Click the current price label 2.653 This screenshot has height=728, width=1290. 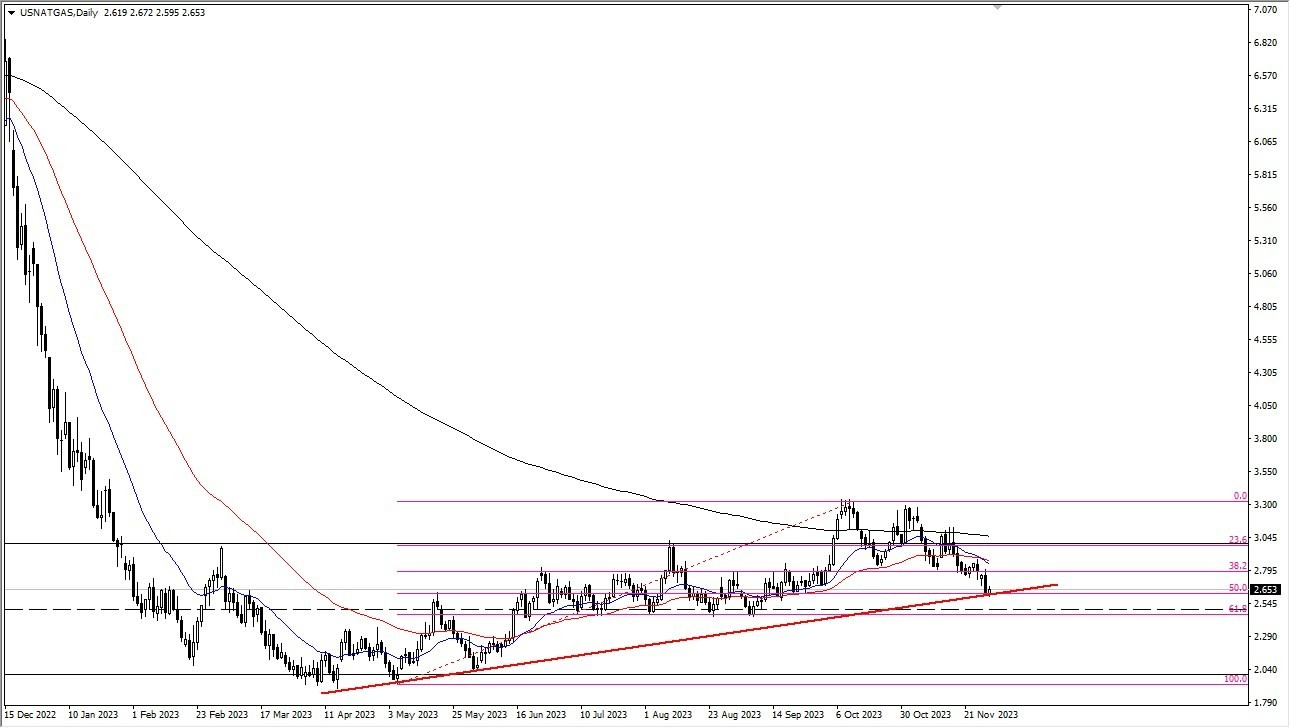click(x=1262, y=590)
